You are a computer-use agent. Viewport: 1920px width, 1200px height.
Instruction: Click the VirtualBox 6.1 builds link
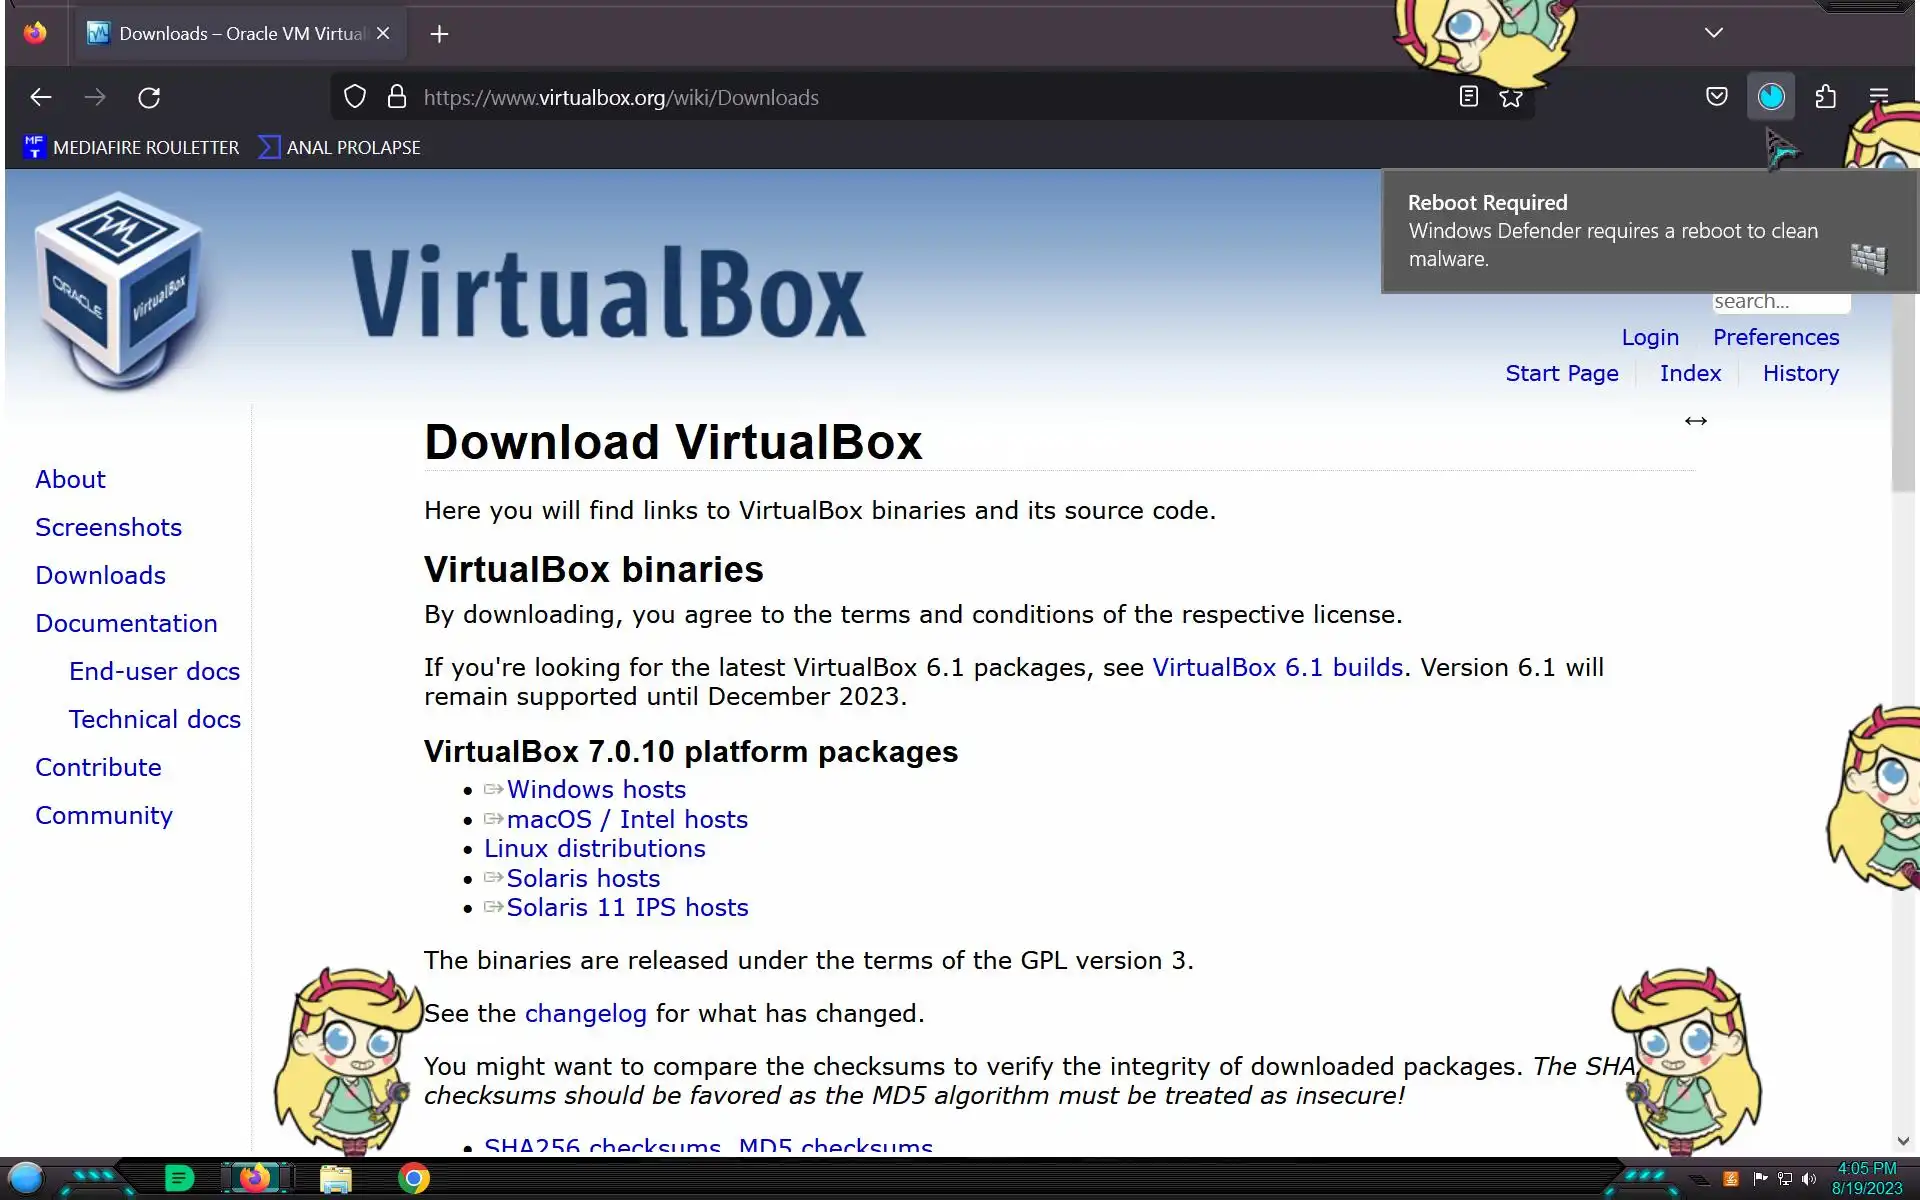pyautogui.click(x=1277, y=667)
